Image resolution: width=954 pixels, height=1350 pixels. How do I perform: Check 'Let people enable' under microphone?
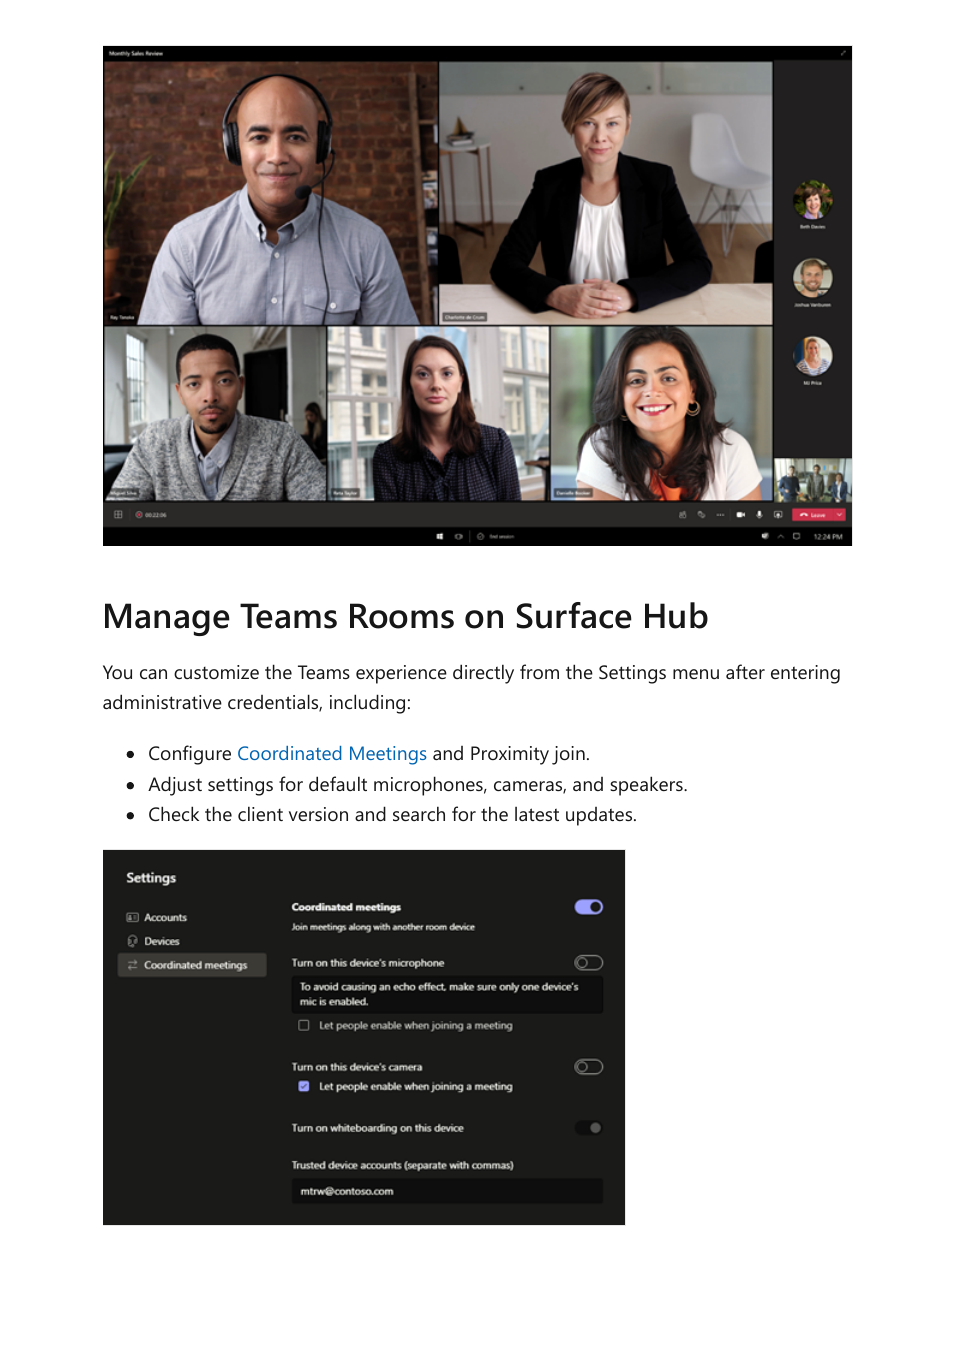(304, 1026)
